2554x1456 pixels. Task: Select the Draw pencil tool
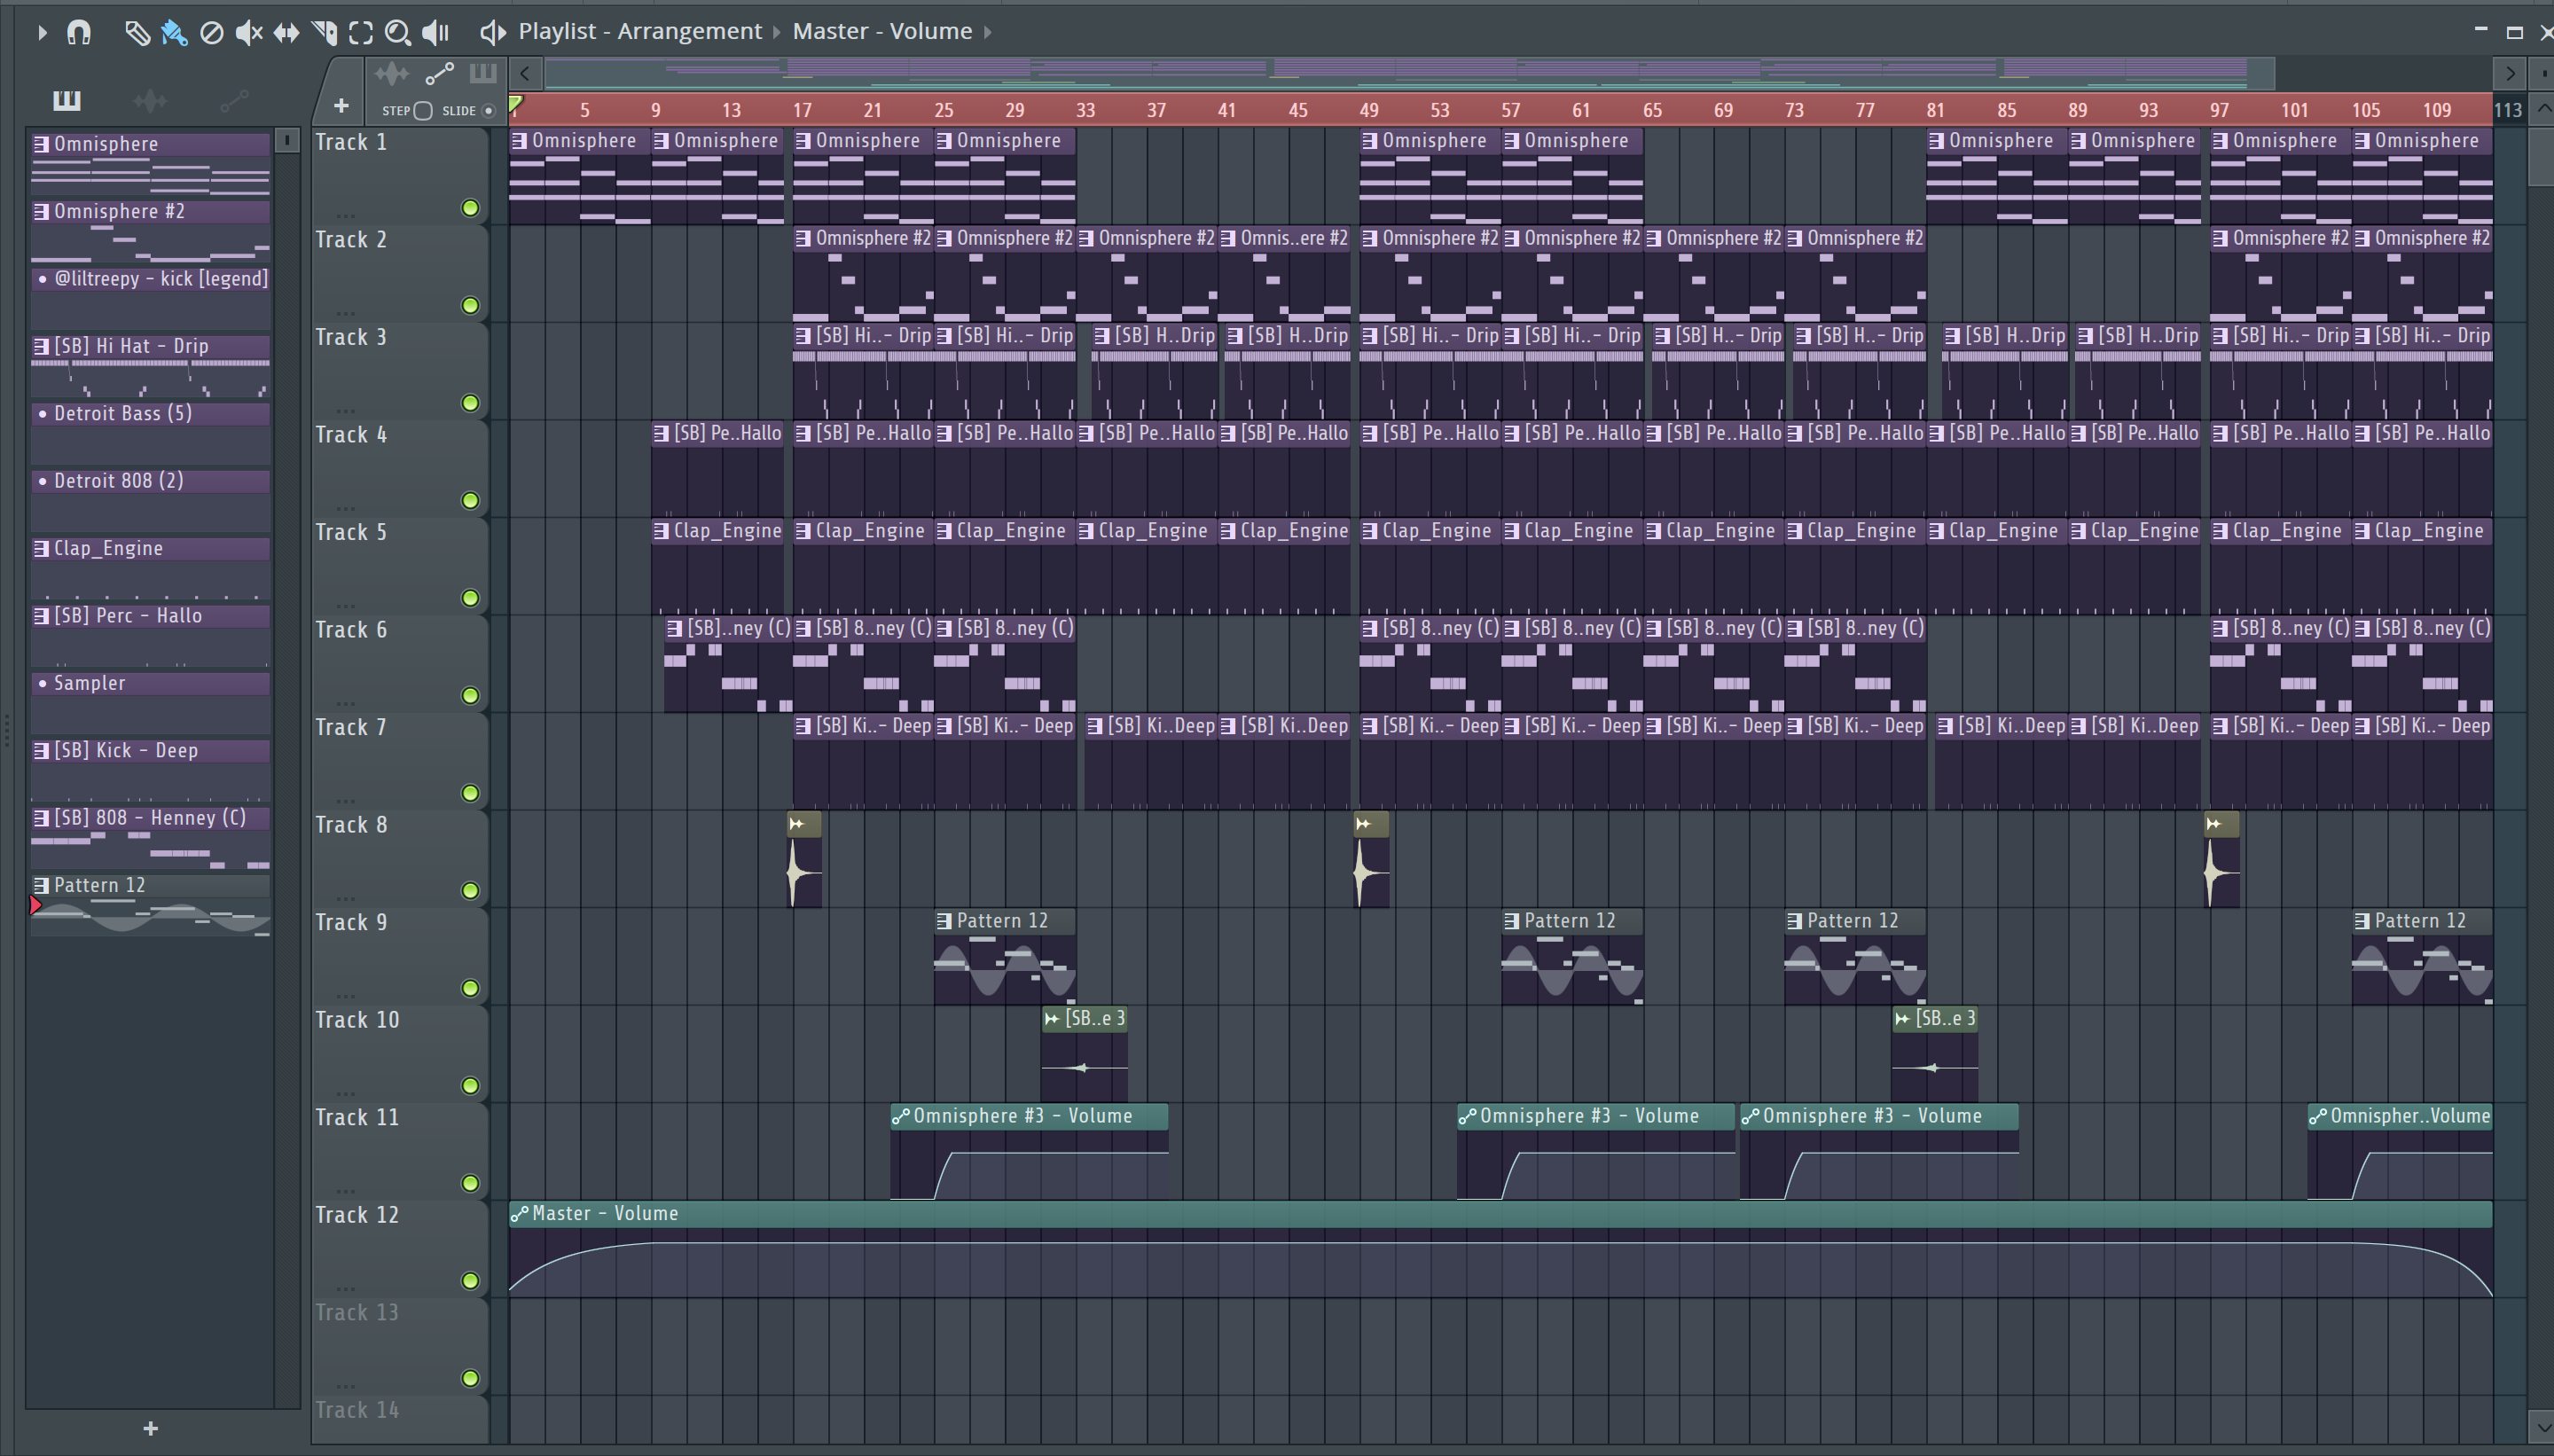[x=137, y=33]
